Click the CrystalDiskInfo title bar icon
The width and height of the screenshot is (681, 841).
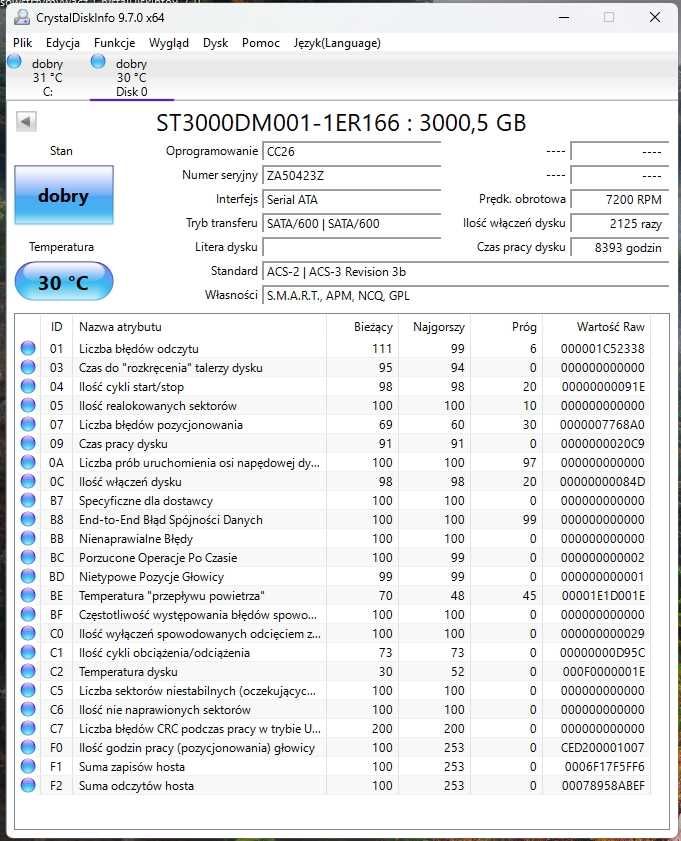coord(21,17)
